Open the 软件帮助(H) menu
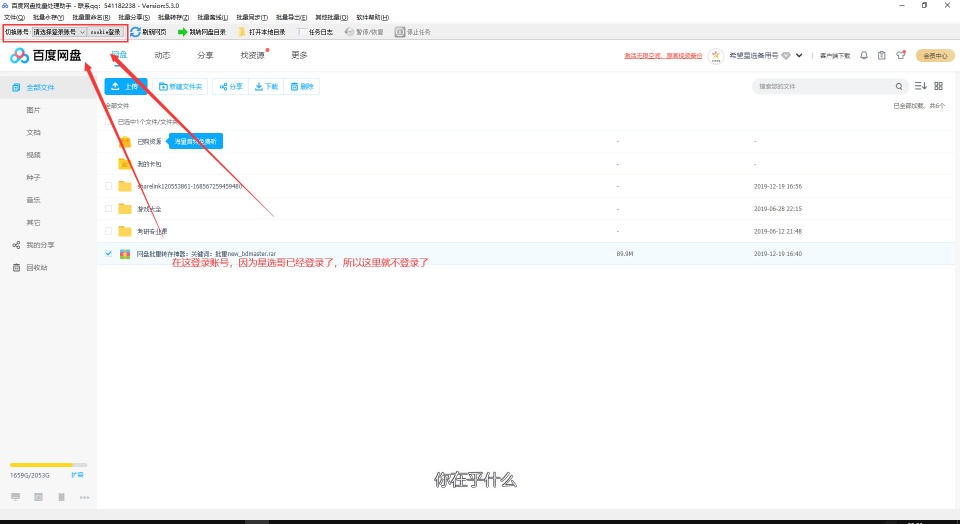This screenshot has width=960, height=524. pos(372,17)
